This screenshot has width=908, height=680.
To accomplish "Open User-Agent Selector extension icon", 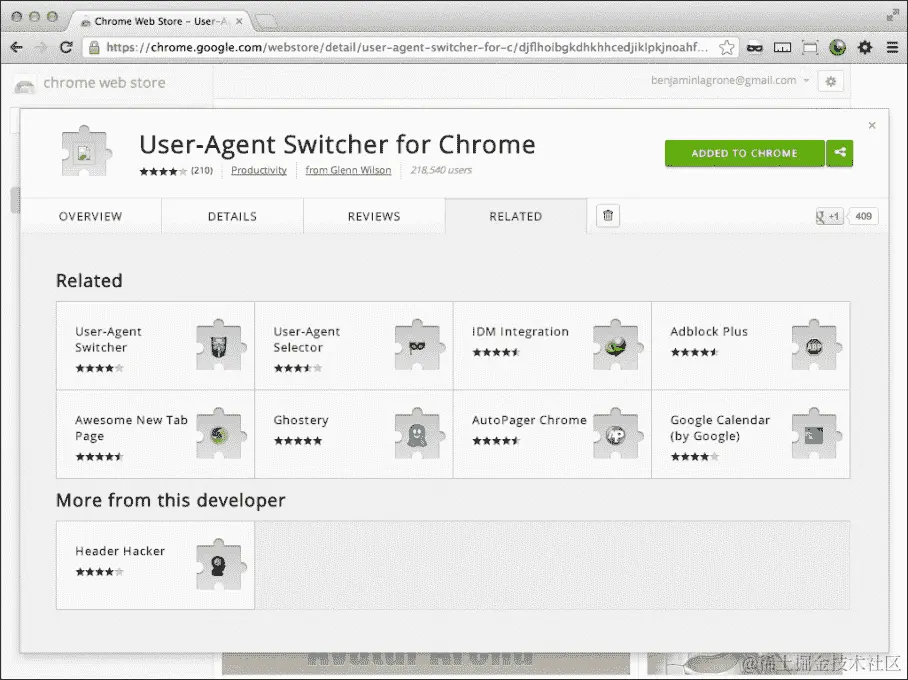I will (x=419, y=346).
